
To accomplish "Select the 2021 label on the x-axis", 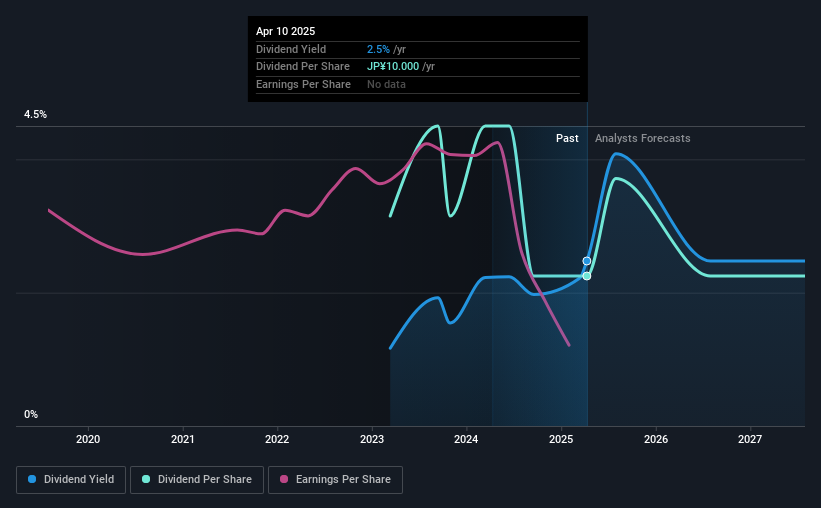I will tap(183, 439).
